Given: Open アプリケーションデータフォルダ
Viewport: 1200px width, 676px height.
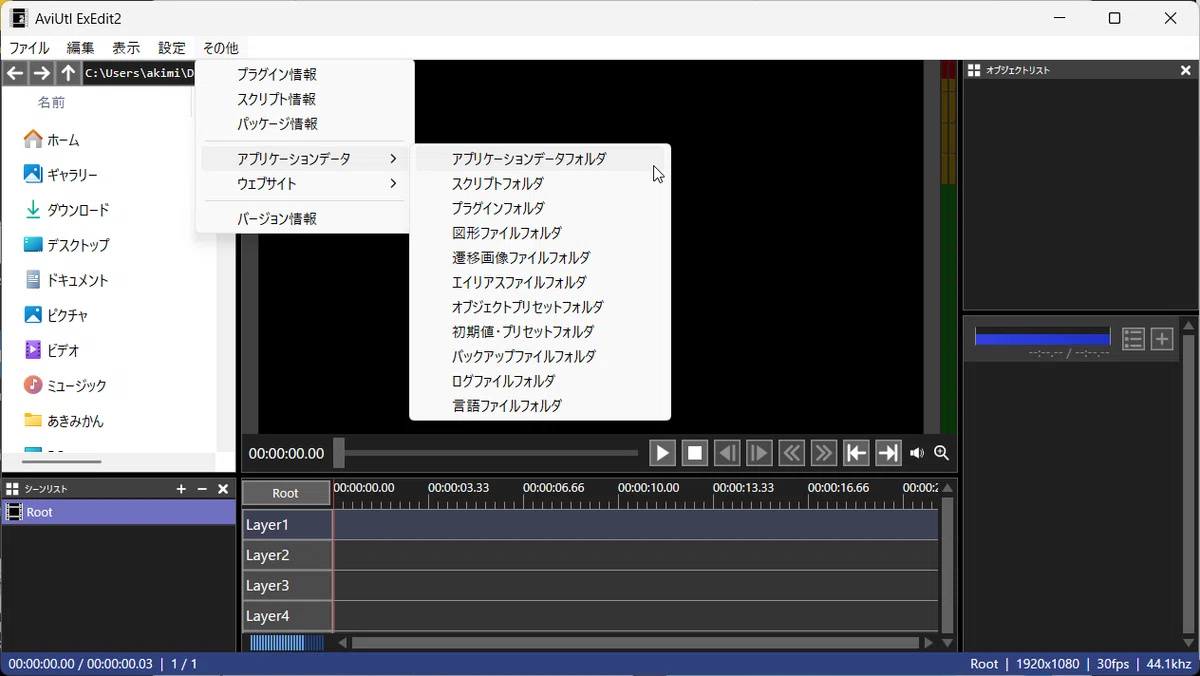Looking at the screenshot, I should [x=540, y=159].
